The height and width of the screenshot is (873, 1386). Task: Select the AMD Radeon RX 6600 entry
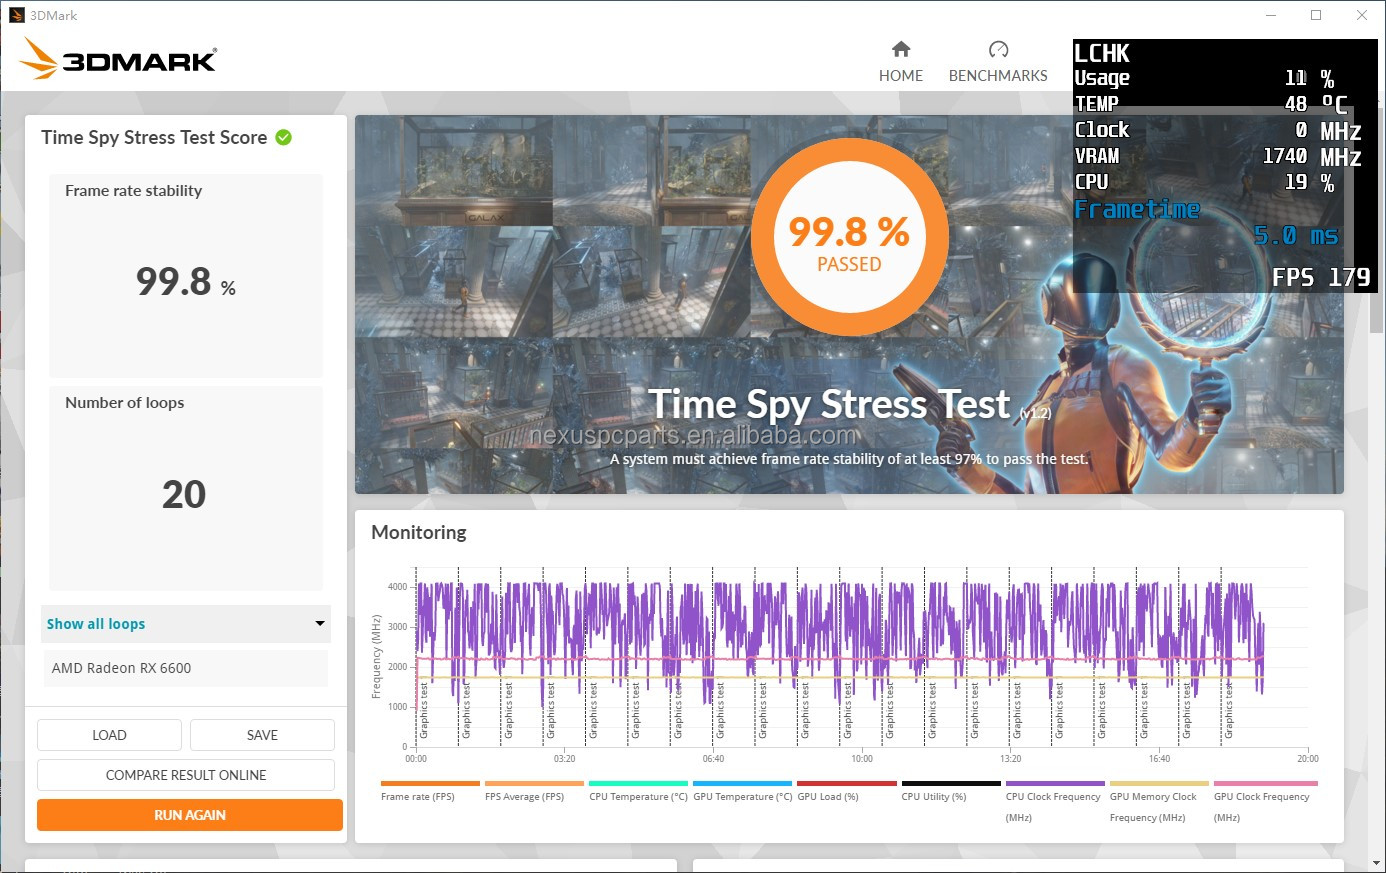[x=185, y=668]
